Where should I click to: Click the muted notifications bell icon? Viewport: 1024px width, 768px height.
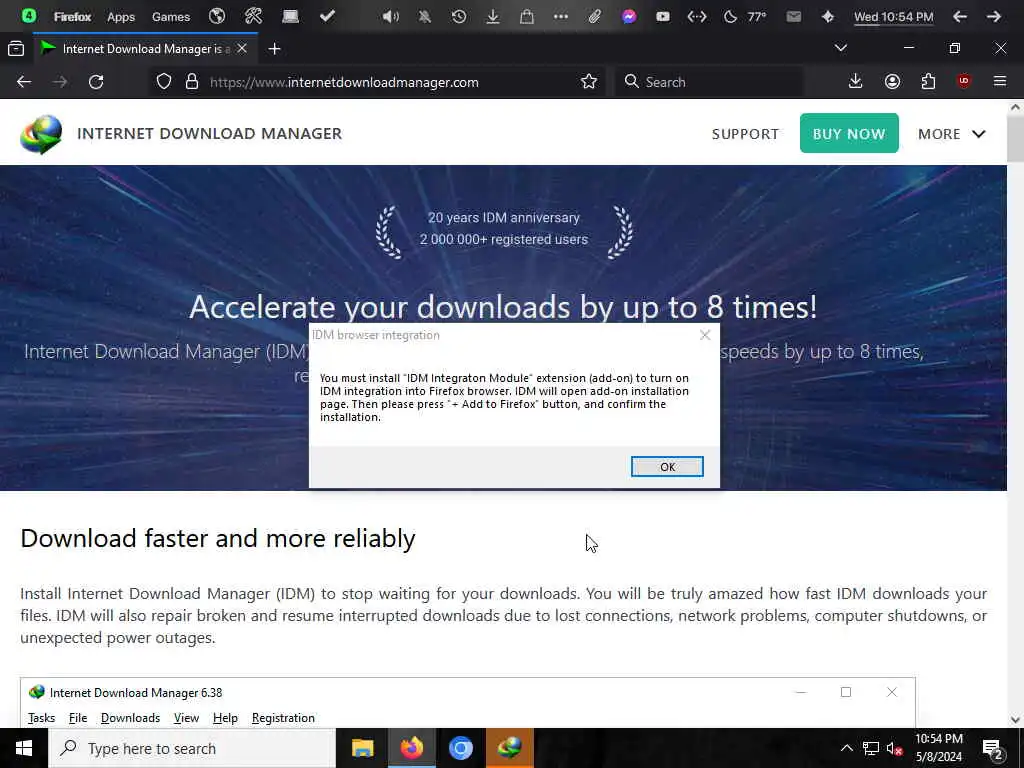(x=424, y=16)
